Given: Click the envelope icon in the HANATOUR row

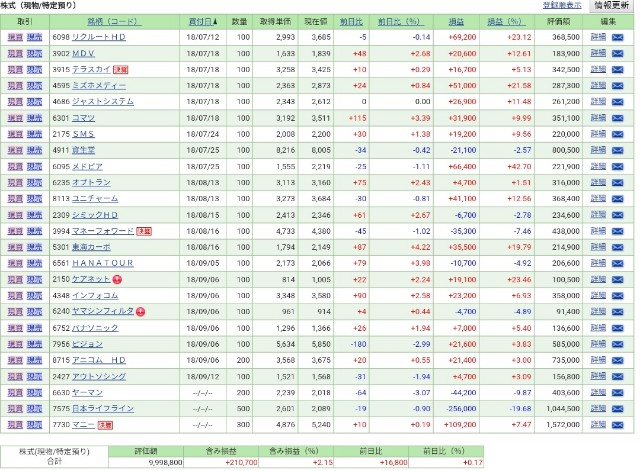Looking at the screenshot, I should (x=617, y=264).
